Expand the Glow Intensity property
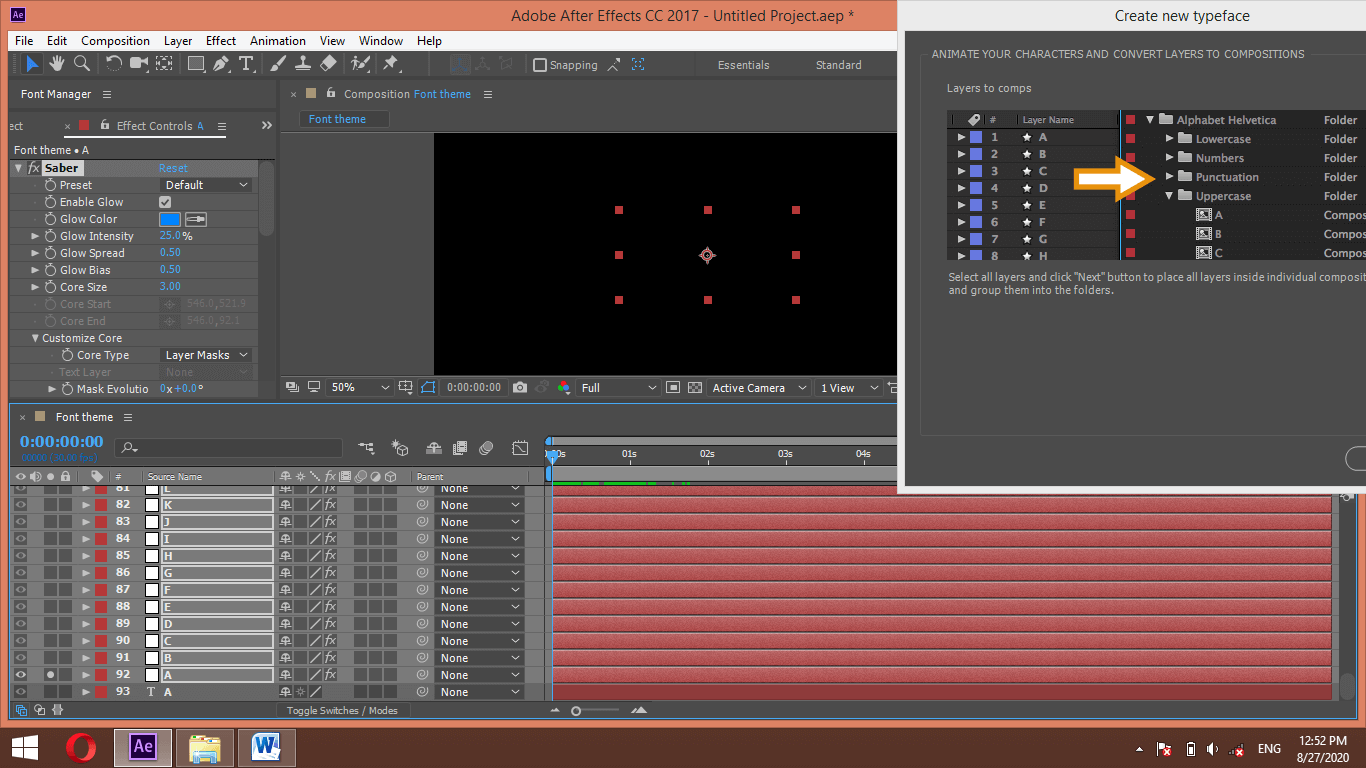Image resolution: width=1366 pixels, height=768 pixels. pos(36,236)
